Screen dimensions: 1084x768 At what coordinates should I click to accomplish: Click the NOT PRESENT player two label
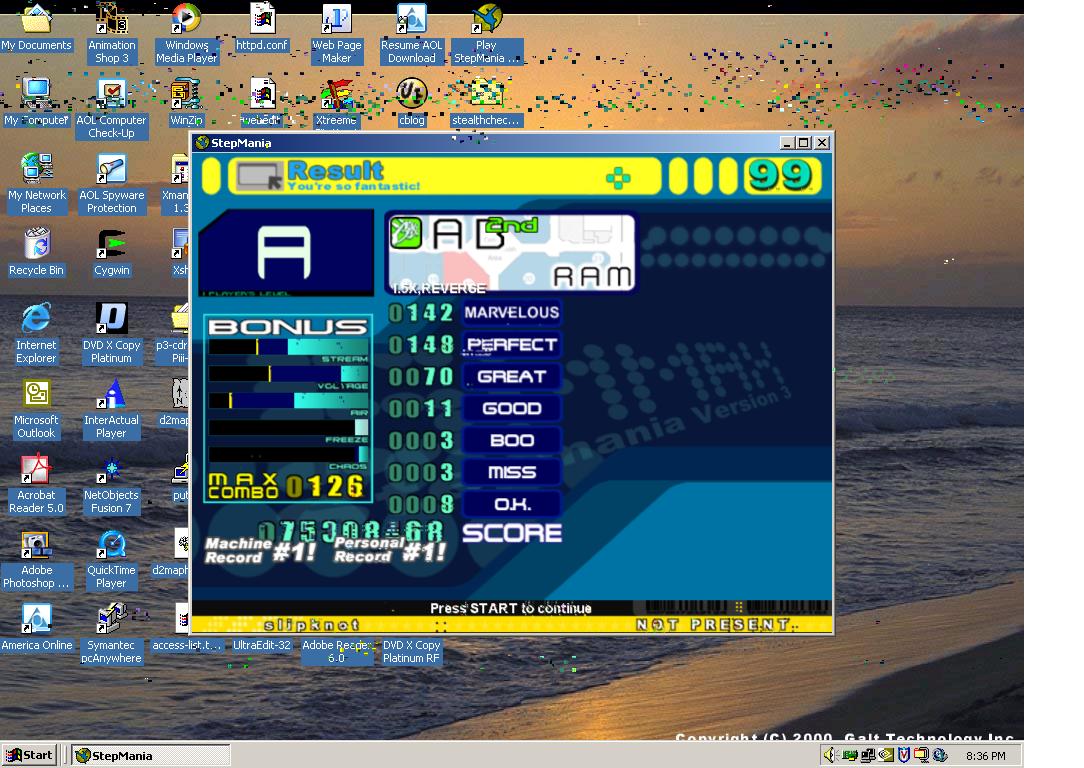point(712,625)
